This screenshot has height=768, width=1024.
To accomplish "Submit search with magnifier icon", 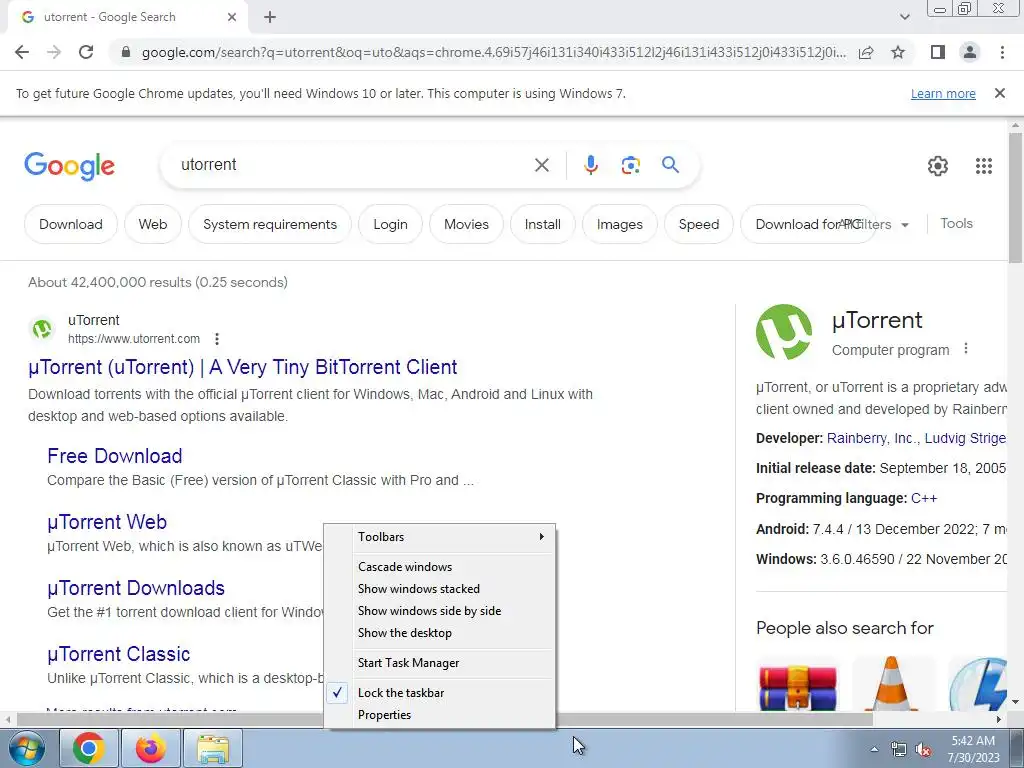I will [x=670, y=165].
